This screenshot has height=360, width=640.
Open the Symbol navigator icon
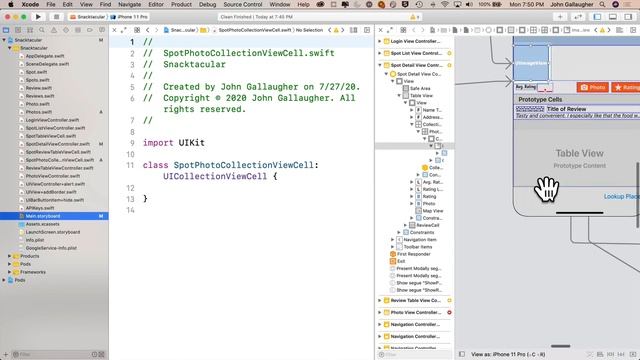(30, 30)
